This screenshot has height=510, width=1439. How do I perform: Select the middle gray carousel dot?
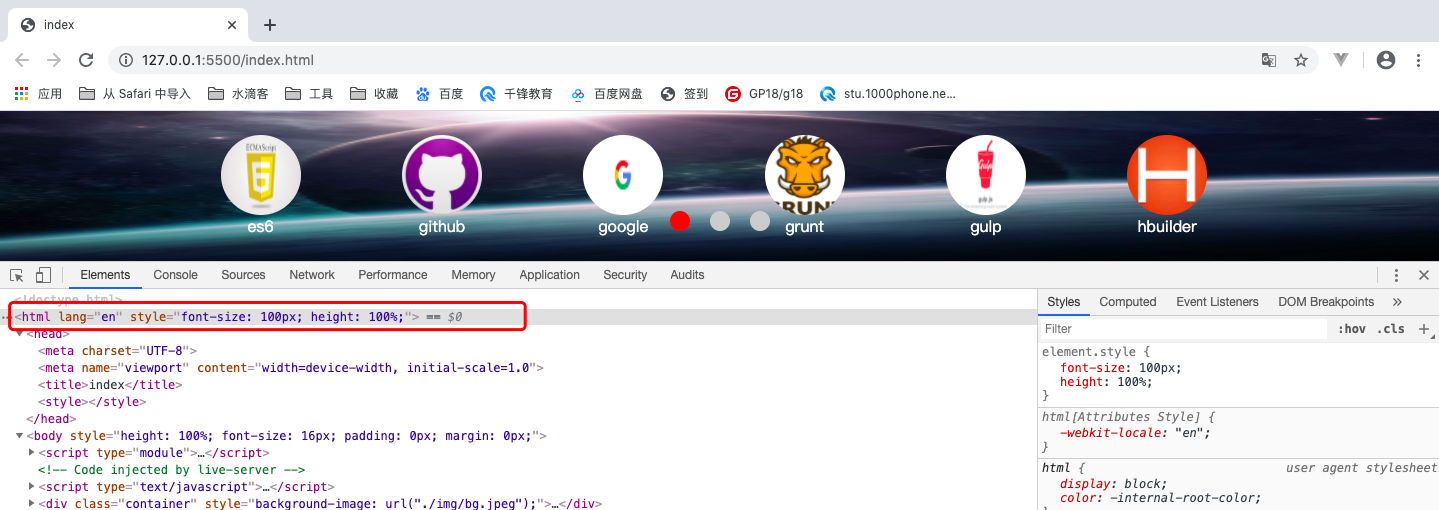pos(720,221)
